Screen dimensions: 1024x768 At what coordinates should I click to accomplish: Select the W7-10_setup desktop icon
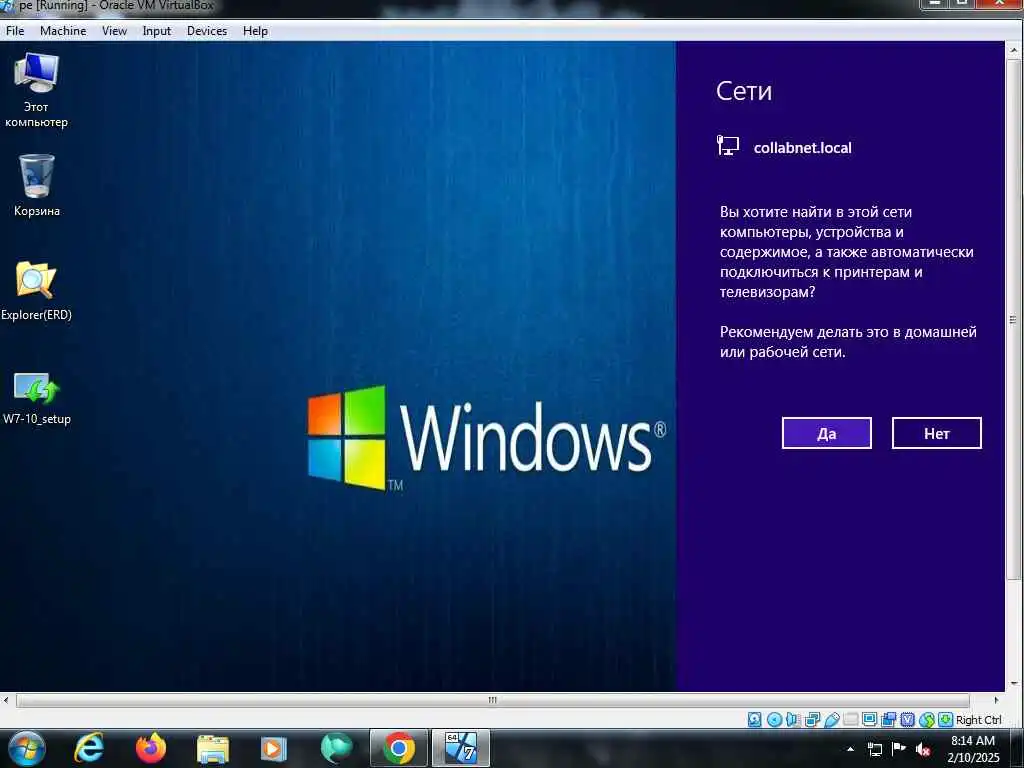click(x=37, y=398)
